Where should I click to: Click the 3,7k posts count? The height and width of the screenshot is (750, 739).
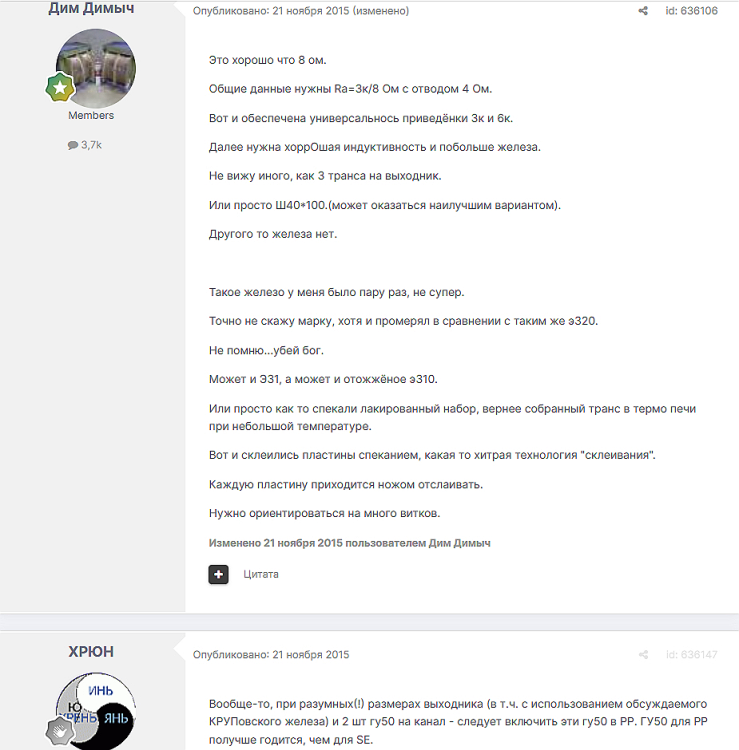[x=91, y=145]
